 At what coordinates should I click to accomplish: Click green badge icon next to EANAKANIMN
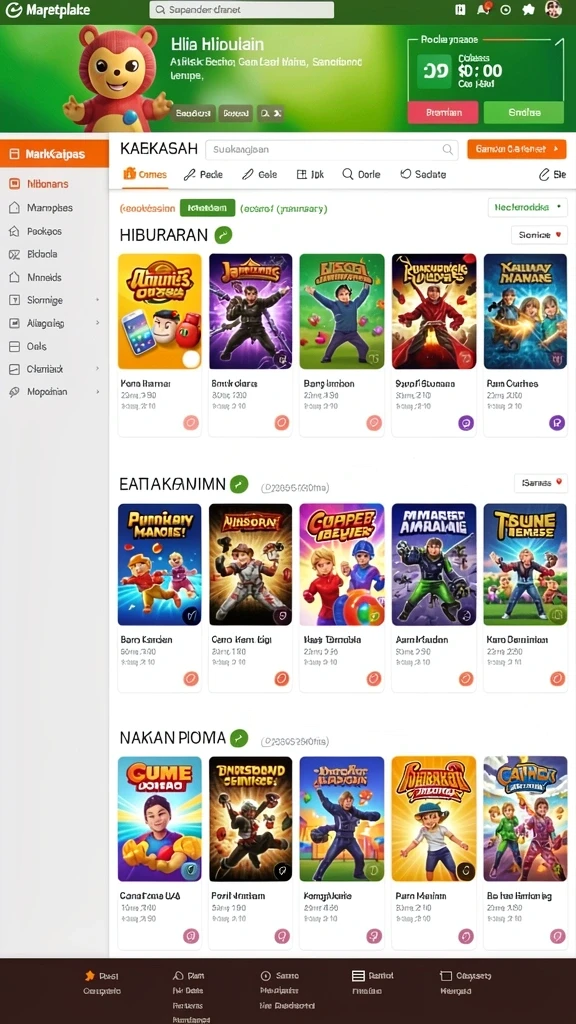click(x=239, y=484)
